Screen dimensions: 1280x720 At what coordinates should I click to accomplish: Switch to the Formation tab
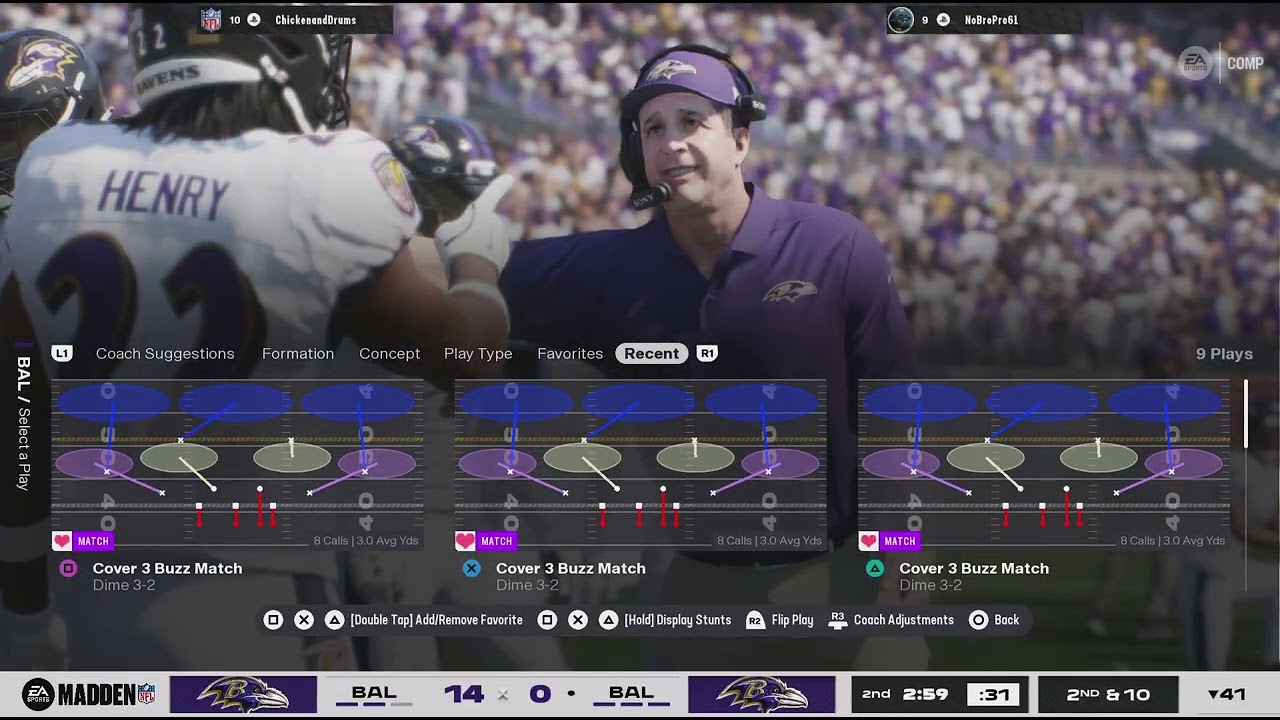[298, 353]
